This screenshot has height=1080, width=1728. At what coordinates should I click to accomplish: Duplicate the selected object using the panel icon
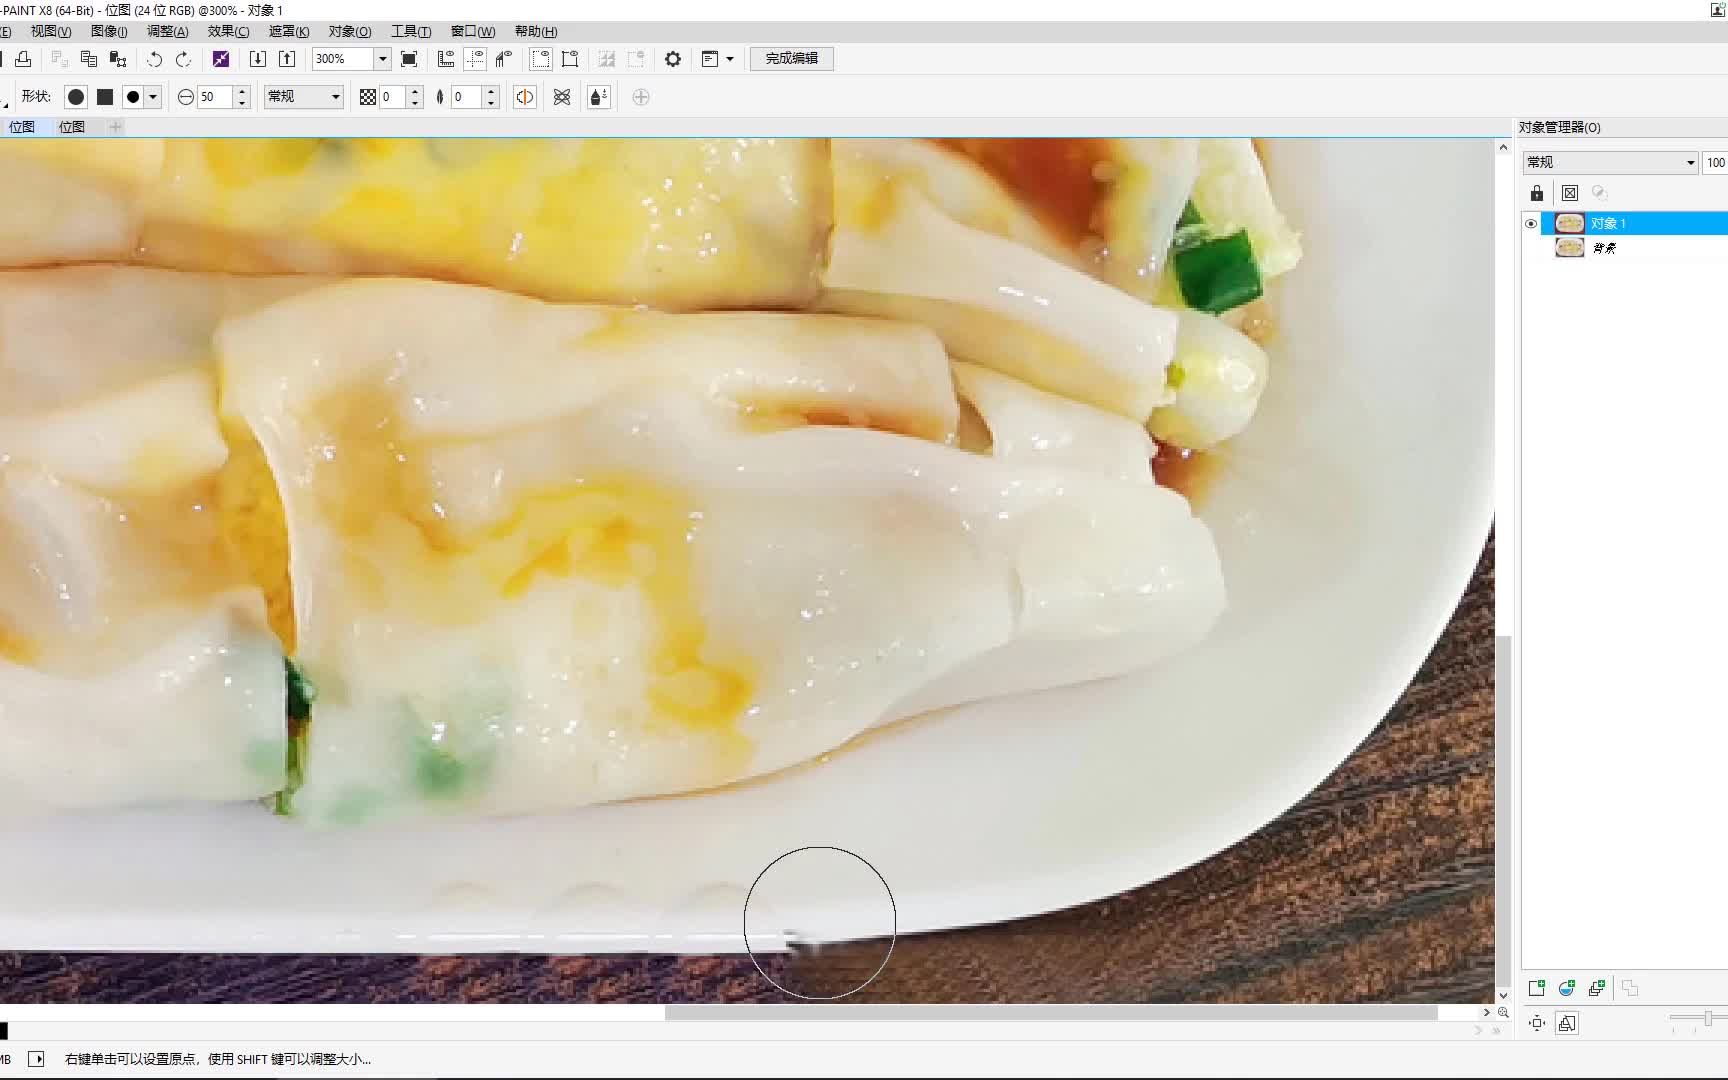pos(1596,988)
